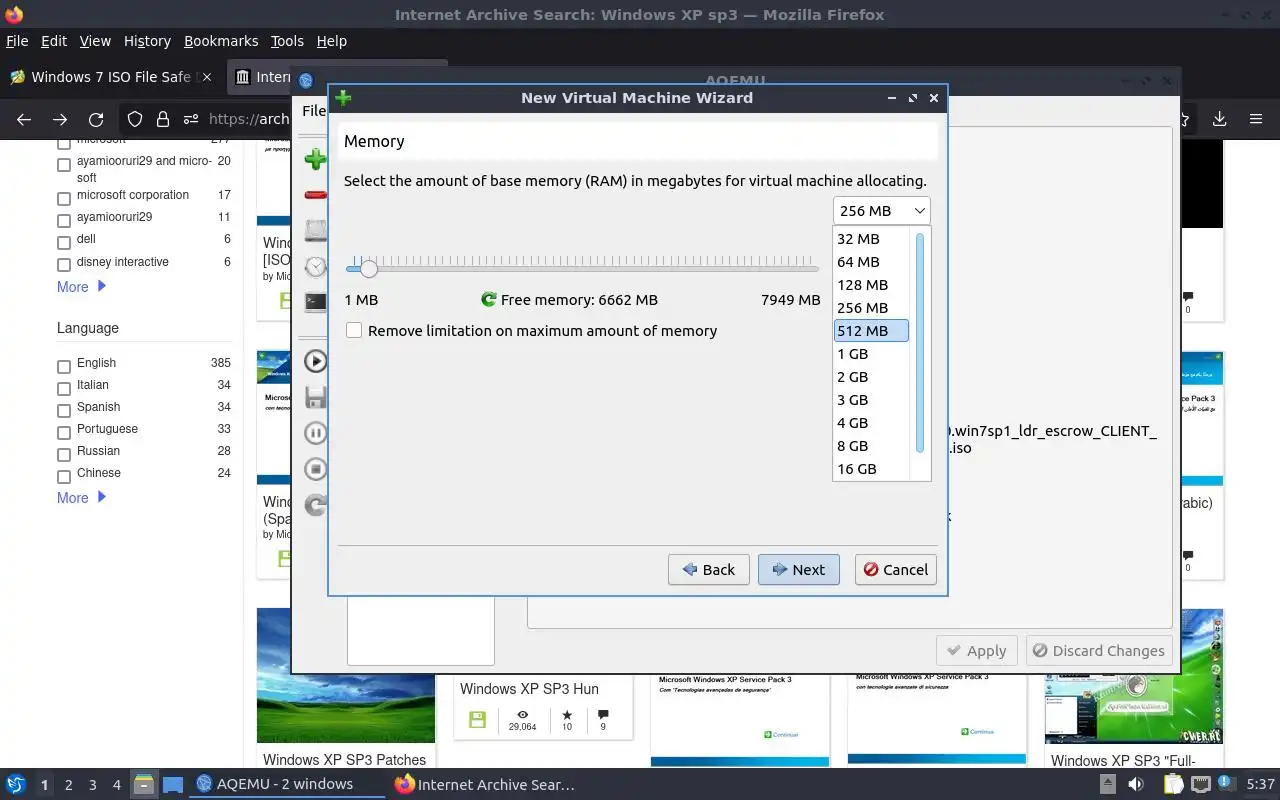
Task: Click the eject removable media tray icon
Action: [1108, 784]
